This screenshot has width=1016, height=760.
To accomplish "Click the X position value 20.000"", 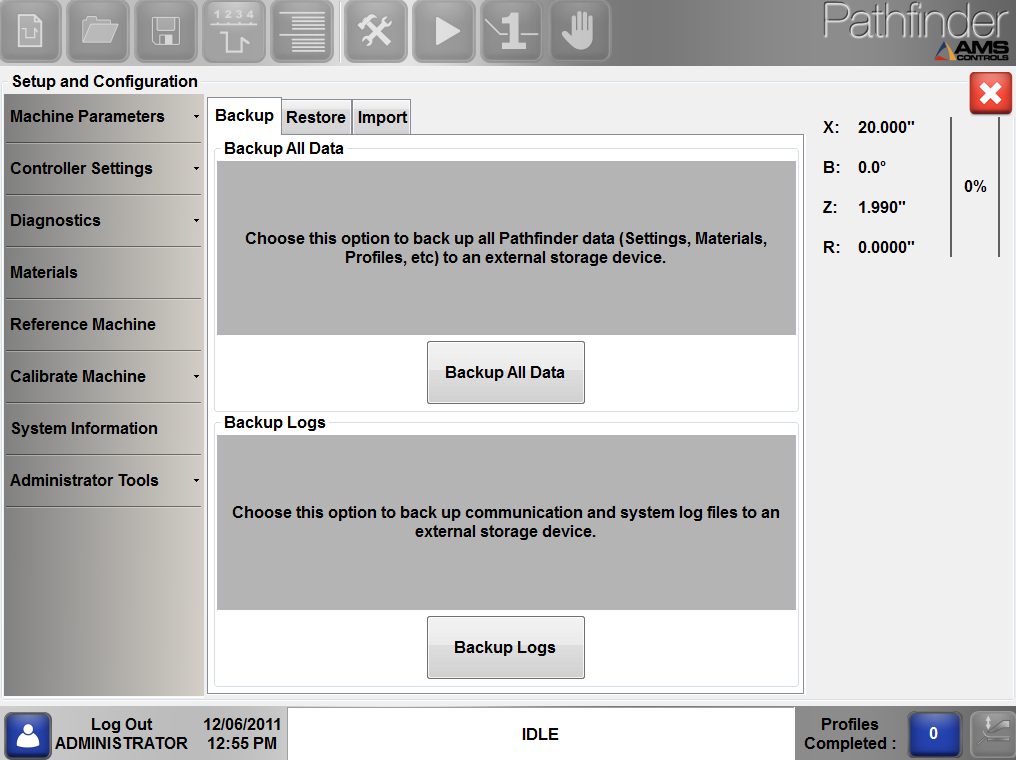I will (886, 128).
